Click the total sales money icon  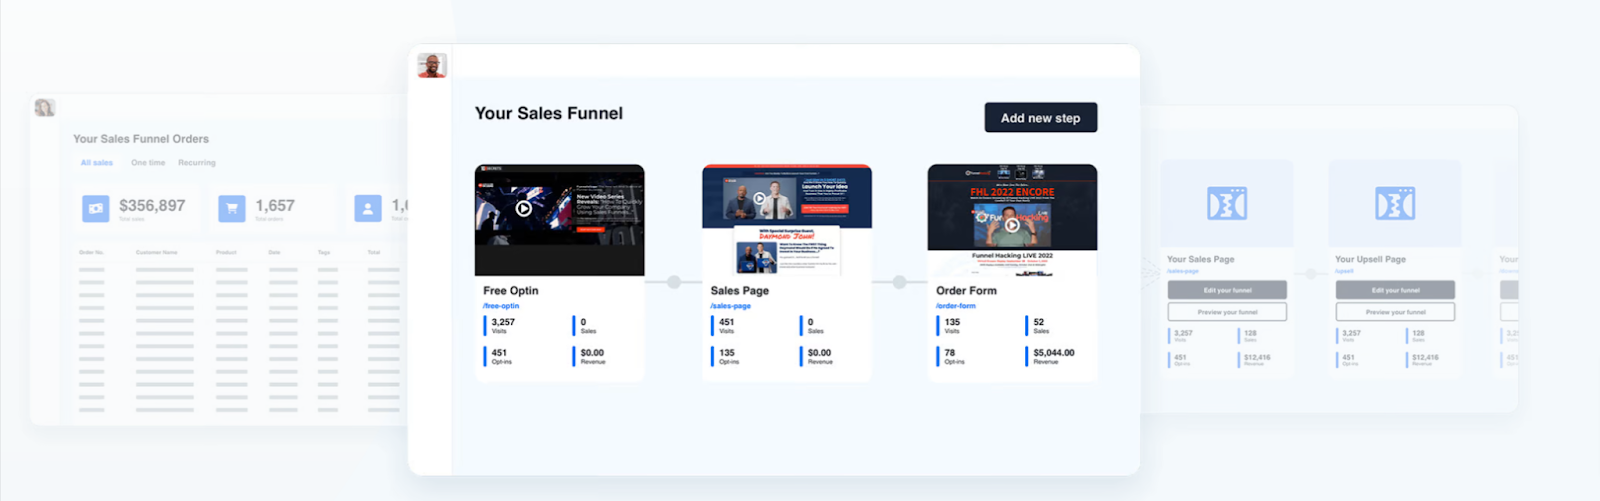point(96,208)
